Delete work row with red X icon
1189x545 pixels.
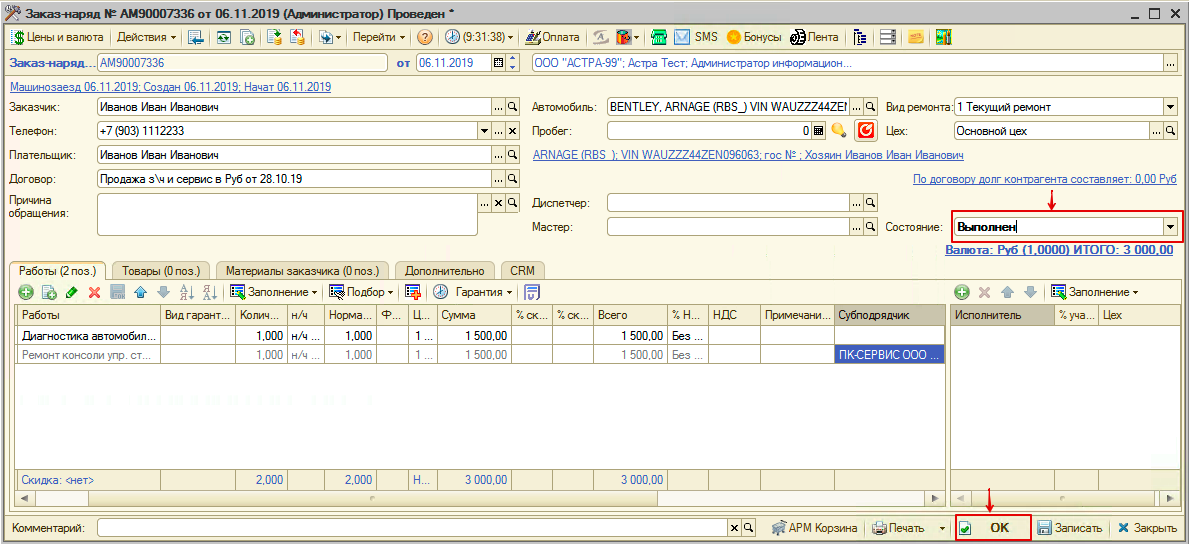[x=95, y=292]
